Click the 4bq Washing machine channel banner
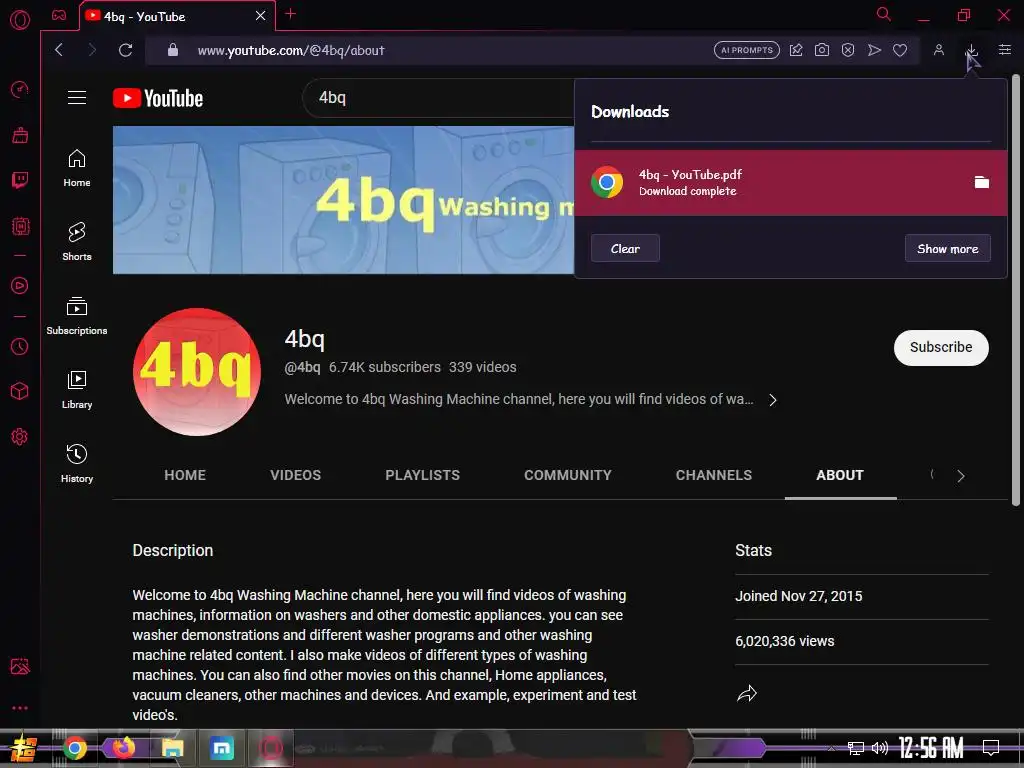1024x768 pixels. click(x=344, y=200)
